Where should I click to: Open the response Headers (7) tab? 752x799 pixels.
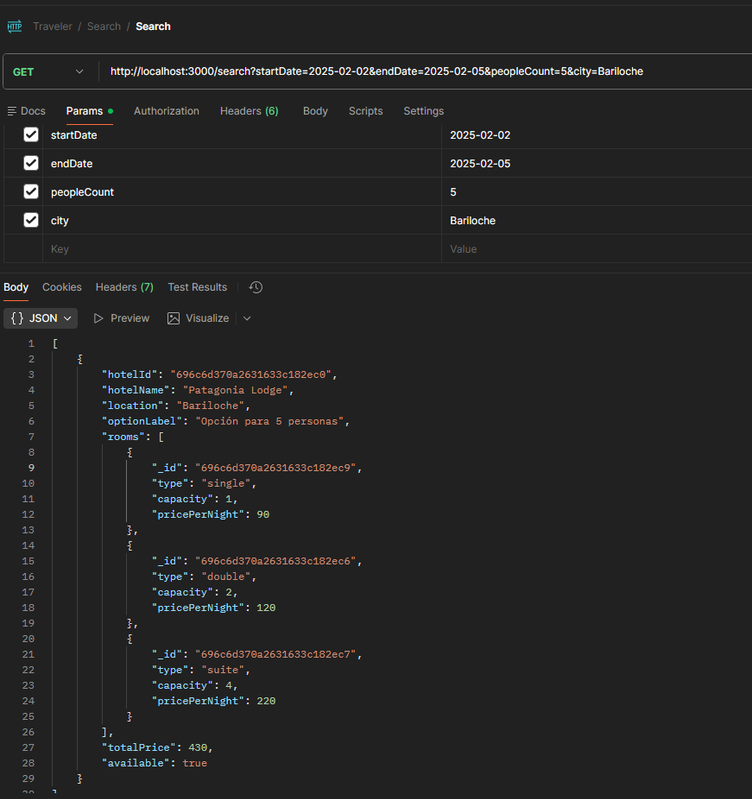[x=124, y=287]
